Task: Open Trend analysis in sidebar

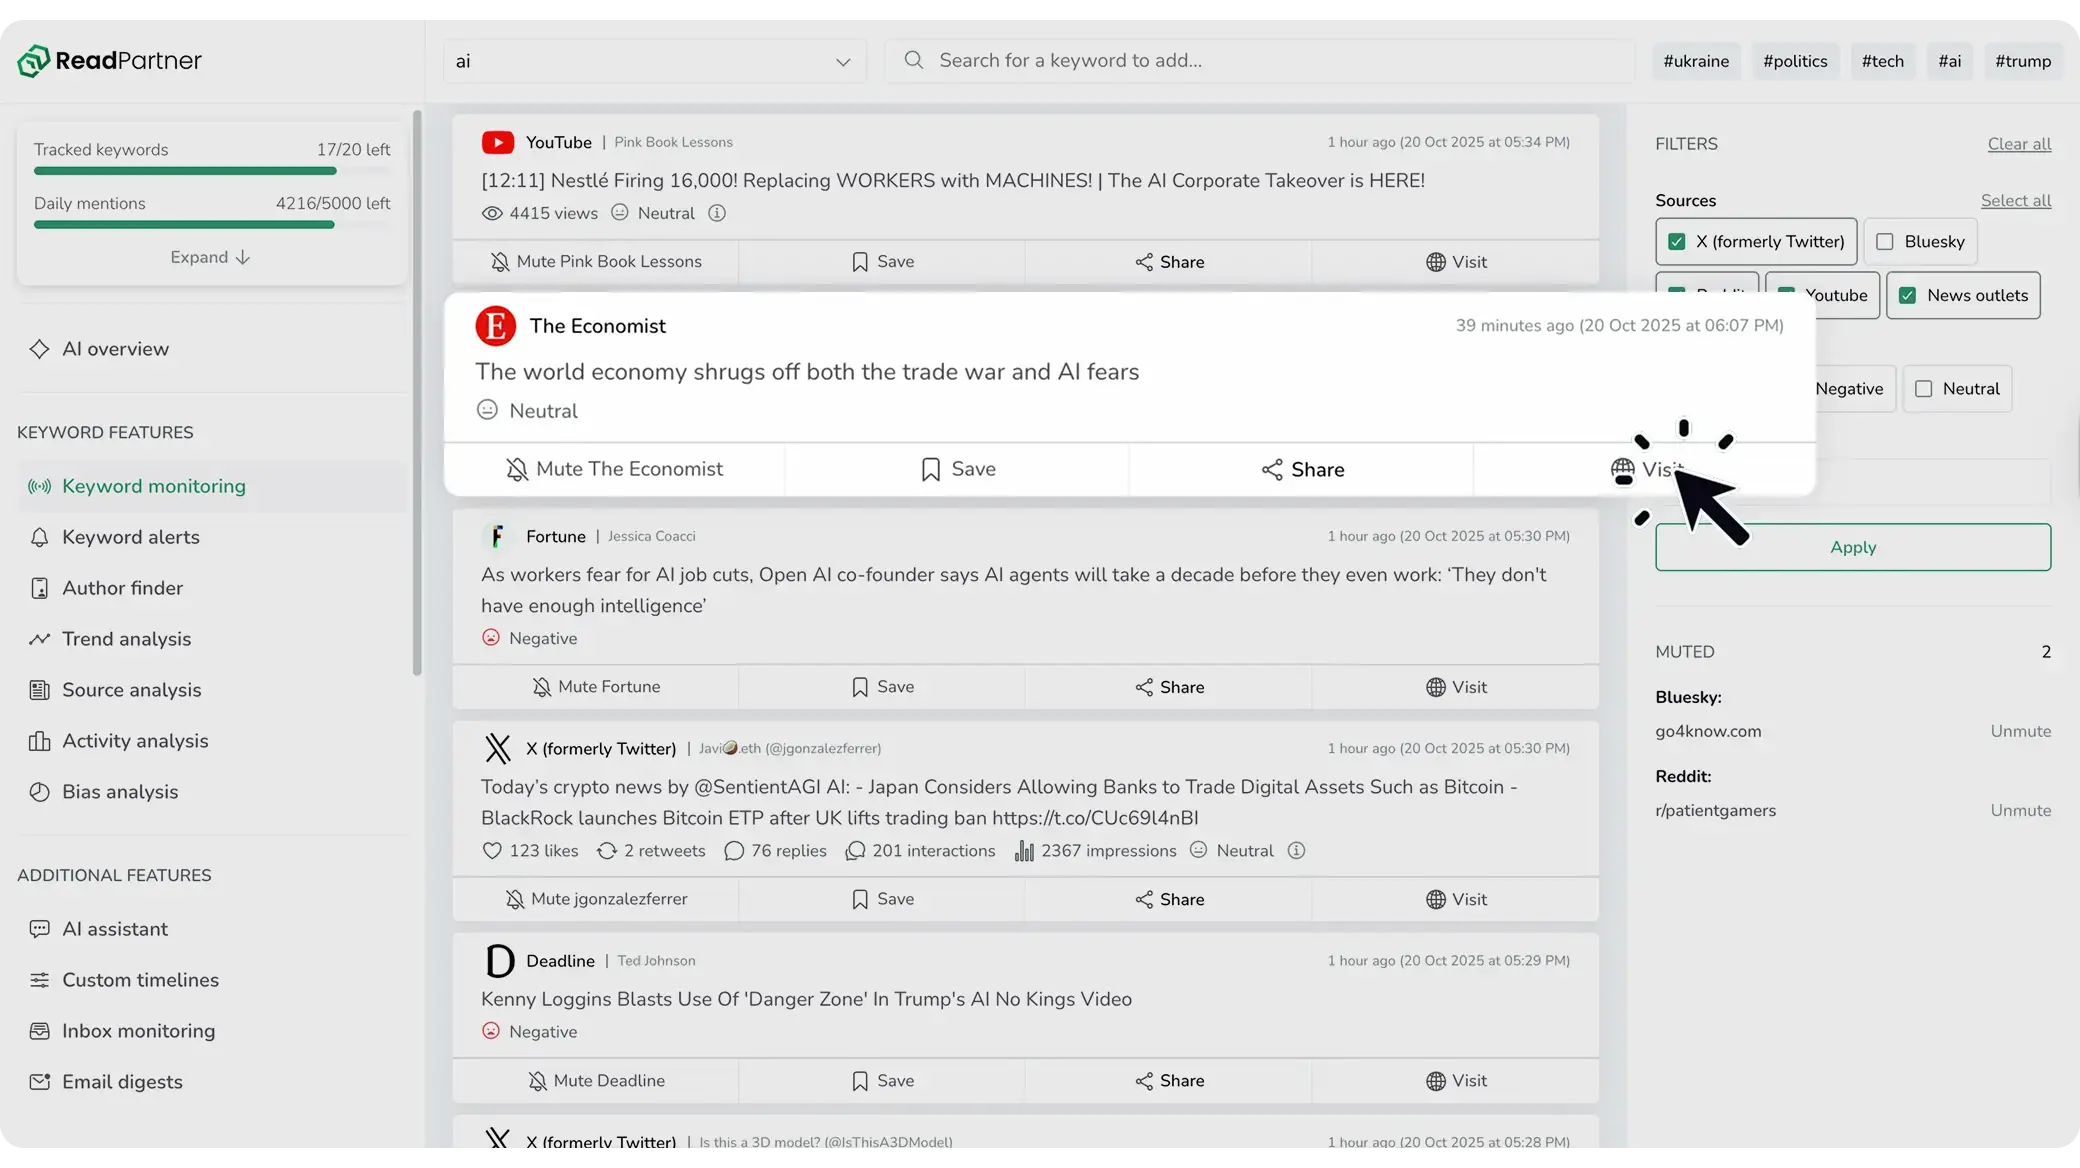Action: point(126,639)
